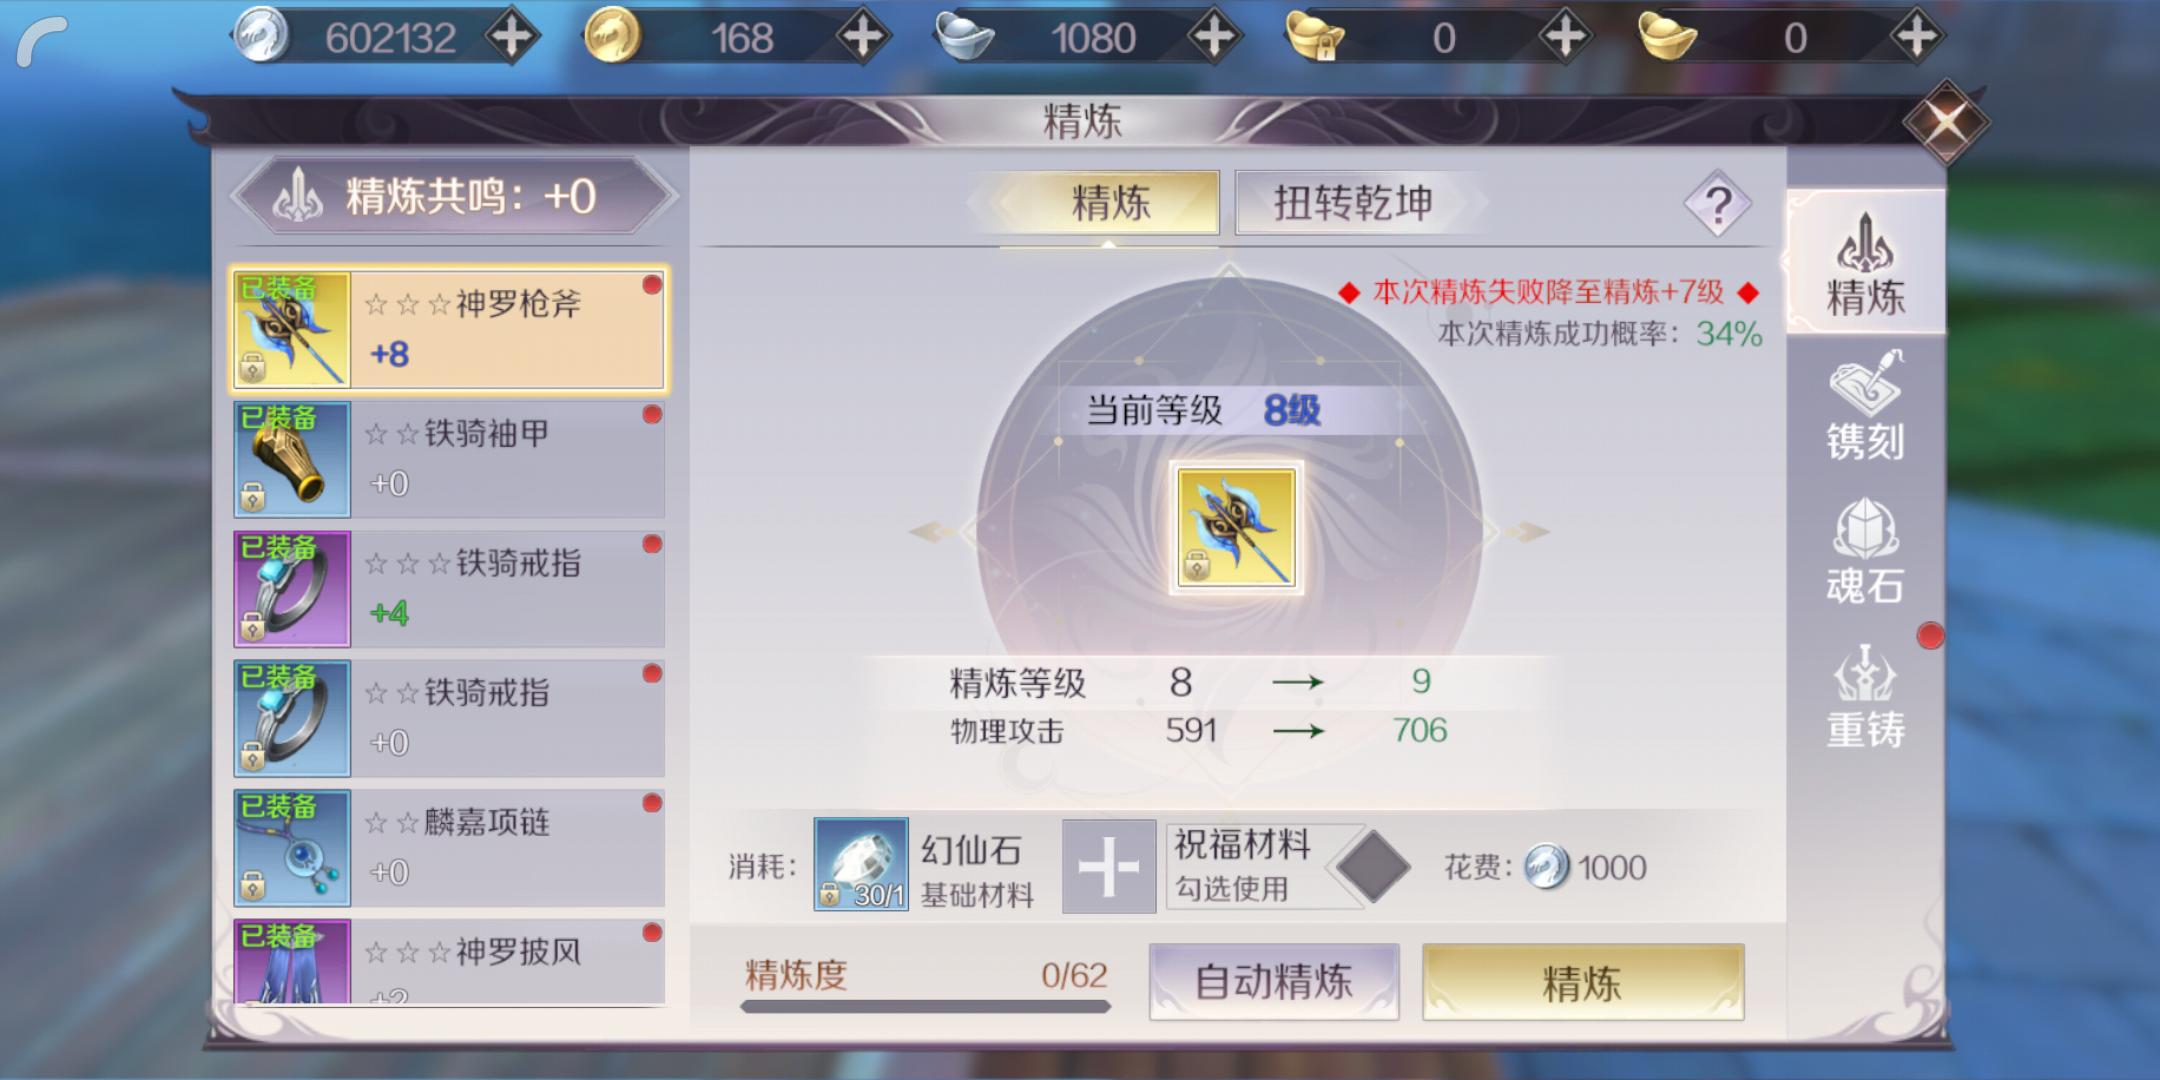Screen dimensions: 2160x1080
Task: Select 麟嘉项链 necklace in the list
Action: 449,847
